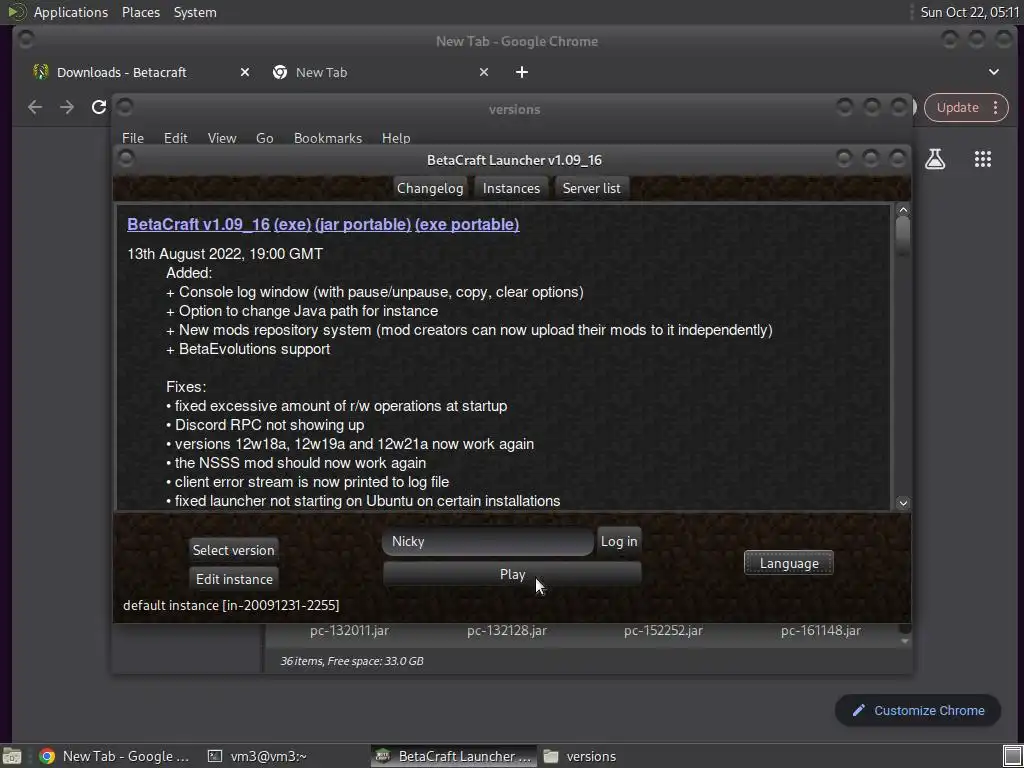Click the show desktop icon in taskbar

pos(12,756)
